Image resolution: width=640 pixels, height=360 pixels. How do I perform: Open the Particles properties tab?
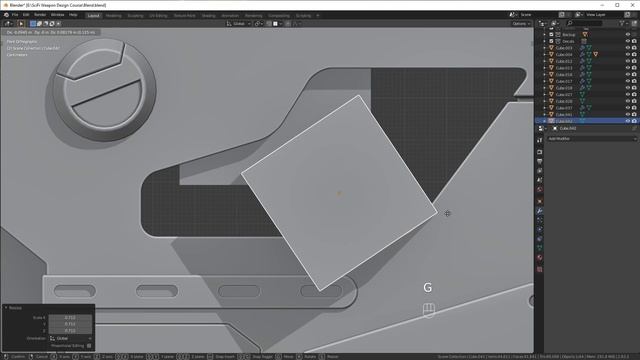coord(540,220)
